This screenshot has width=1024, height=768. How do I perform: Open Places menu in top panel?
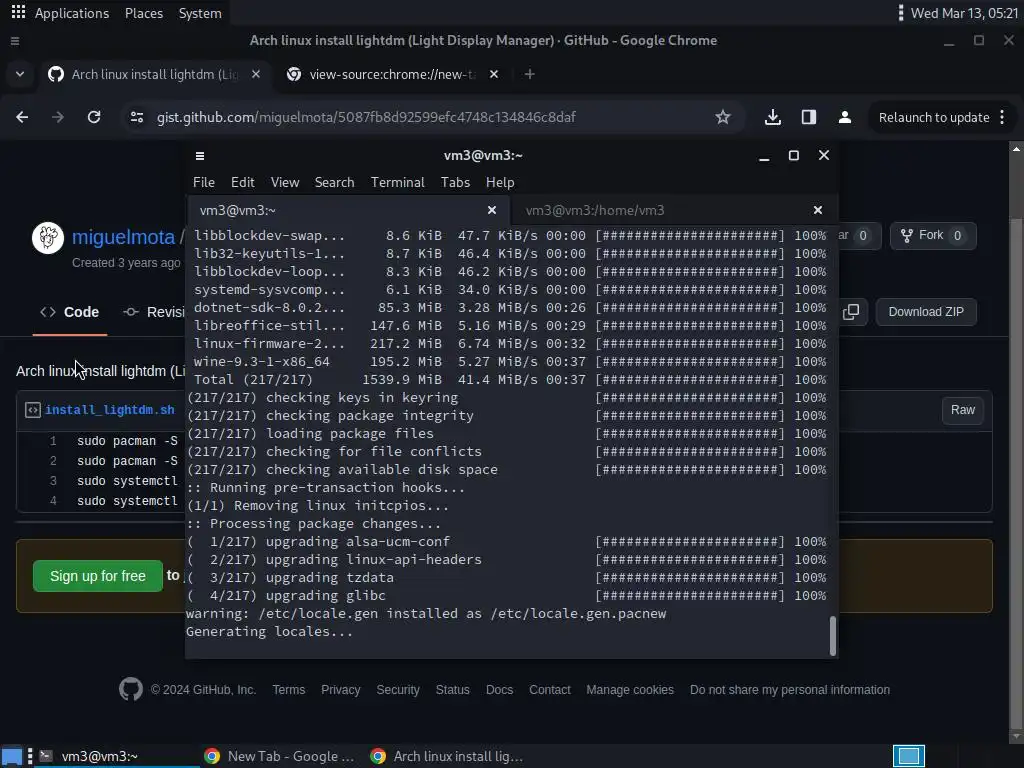coord(144,13)
